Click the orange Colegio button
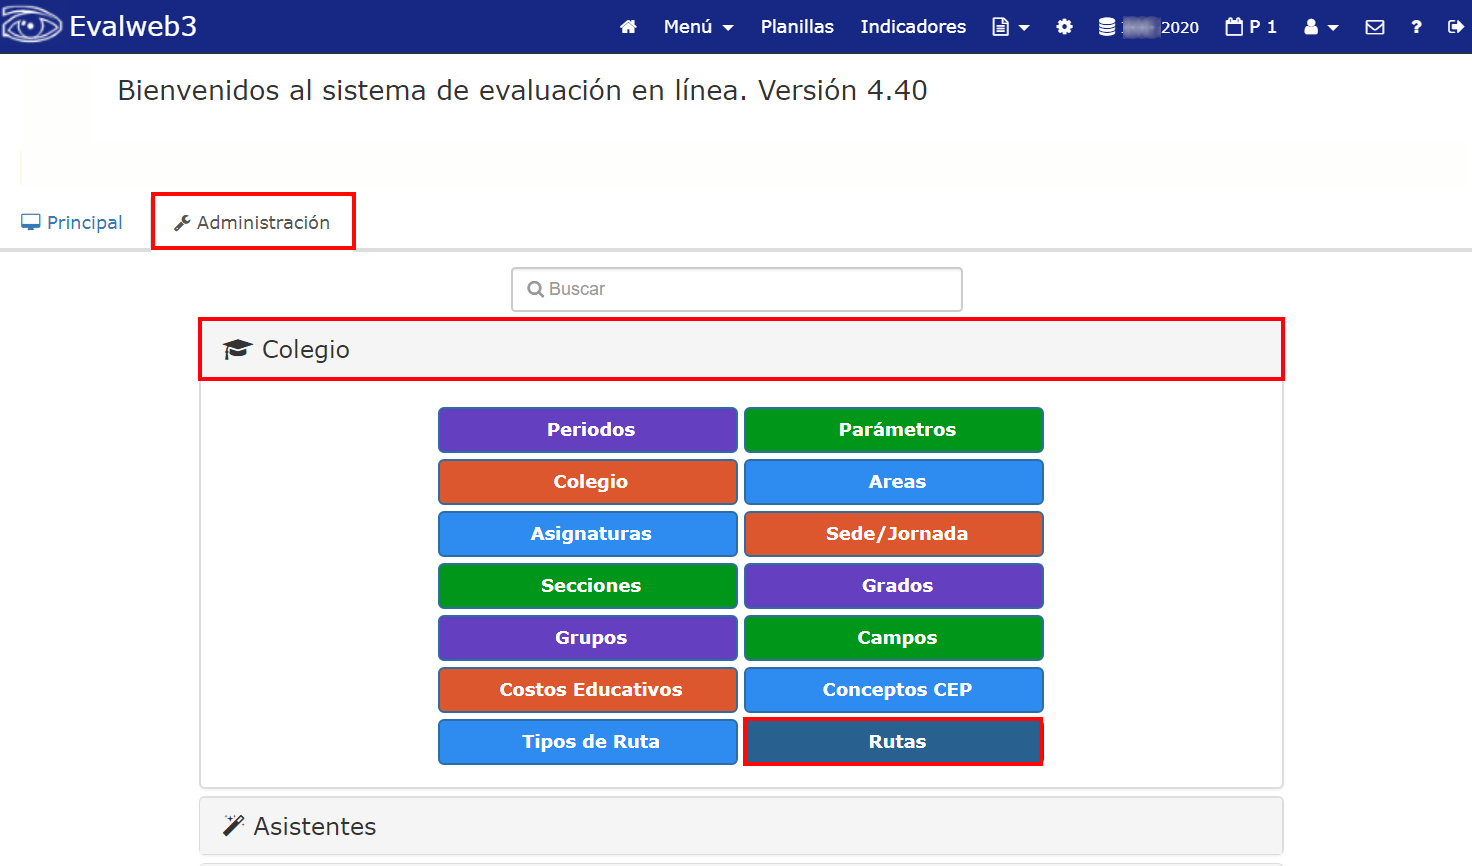 point(588,482)
